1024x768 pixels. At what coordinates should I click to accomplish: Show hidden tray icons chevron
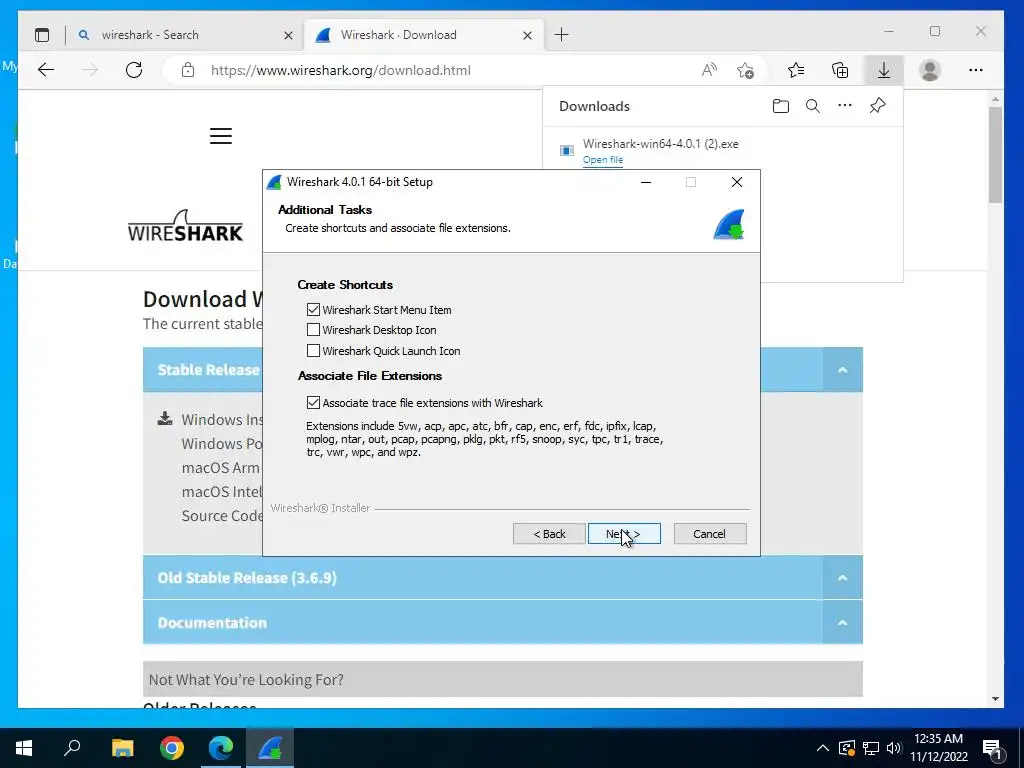(x=823, y=748)
